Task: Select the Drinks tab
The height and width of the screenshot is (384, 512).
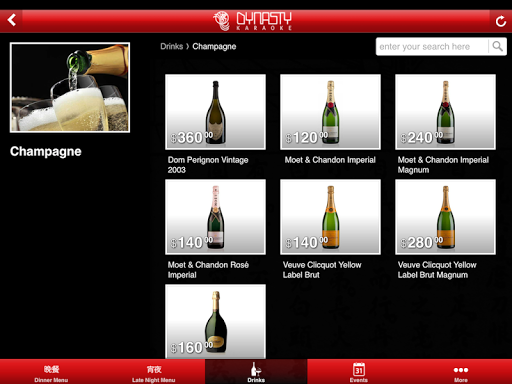Action: point(256,372)
